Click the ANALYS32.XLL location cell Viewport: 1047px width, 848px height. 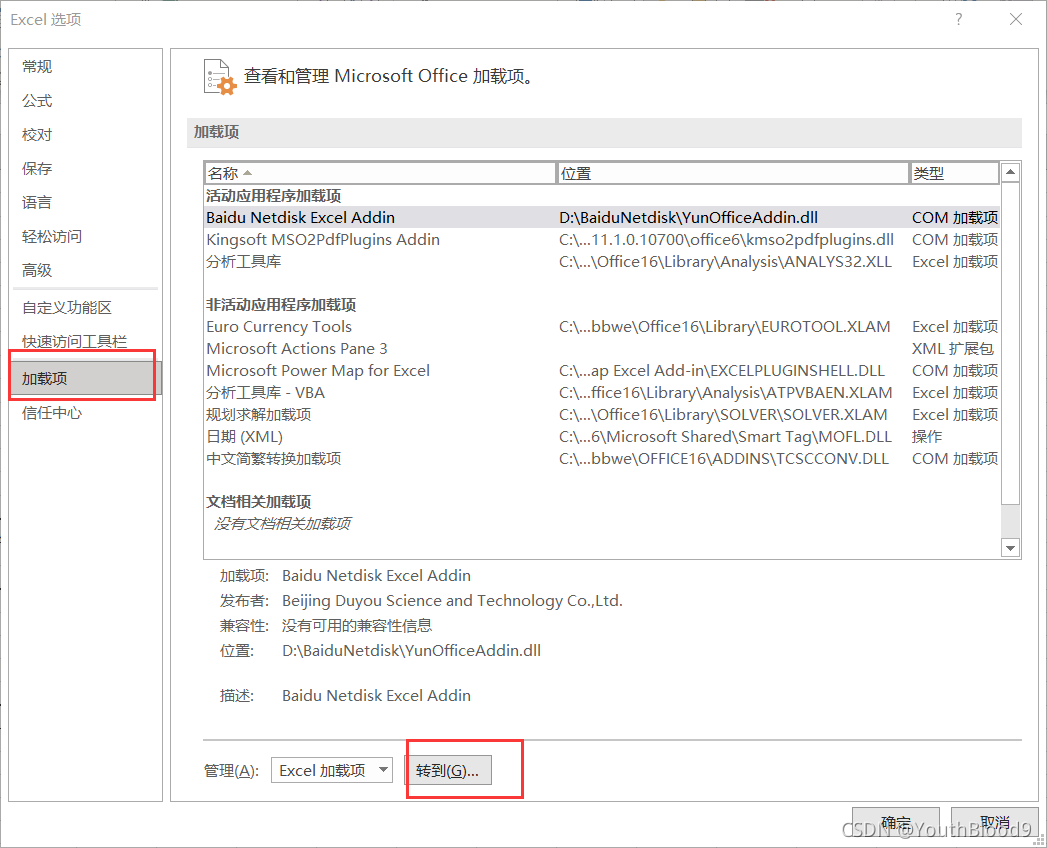[725, 262]
